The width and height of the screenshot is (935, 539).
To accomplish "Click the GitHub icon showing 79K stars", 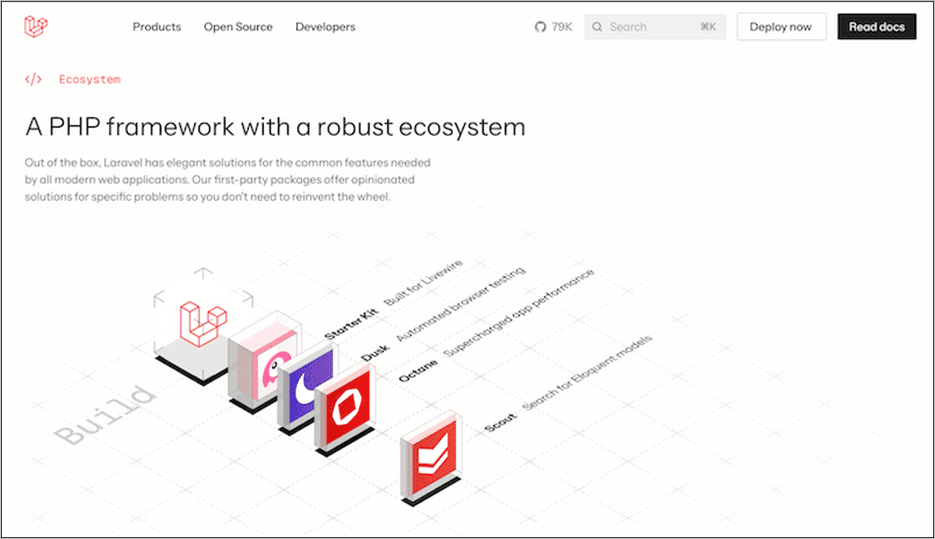I will [540, 27].
